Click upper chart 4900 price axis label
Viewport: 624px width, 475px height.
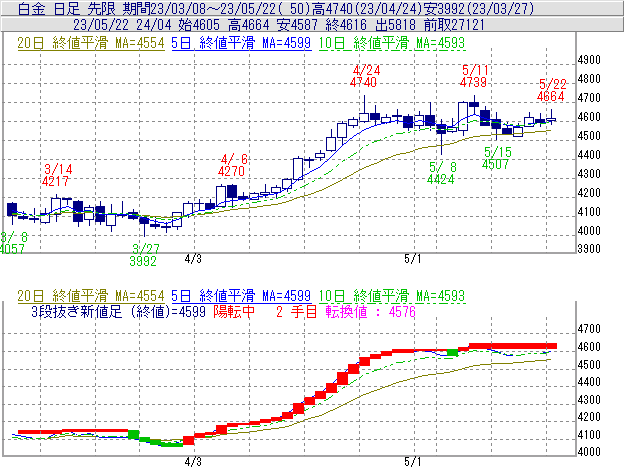click(x=589, y=60)
